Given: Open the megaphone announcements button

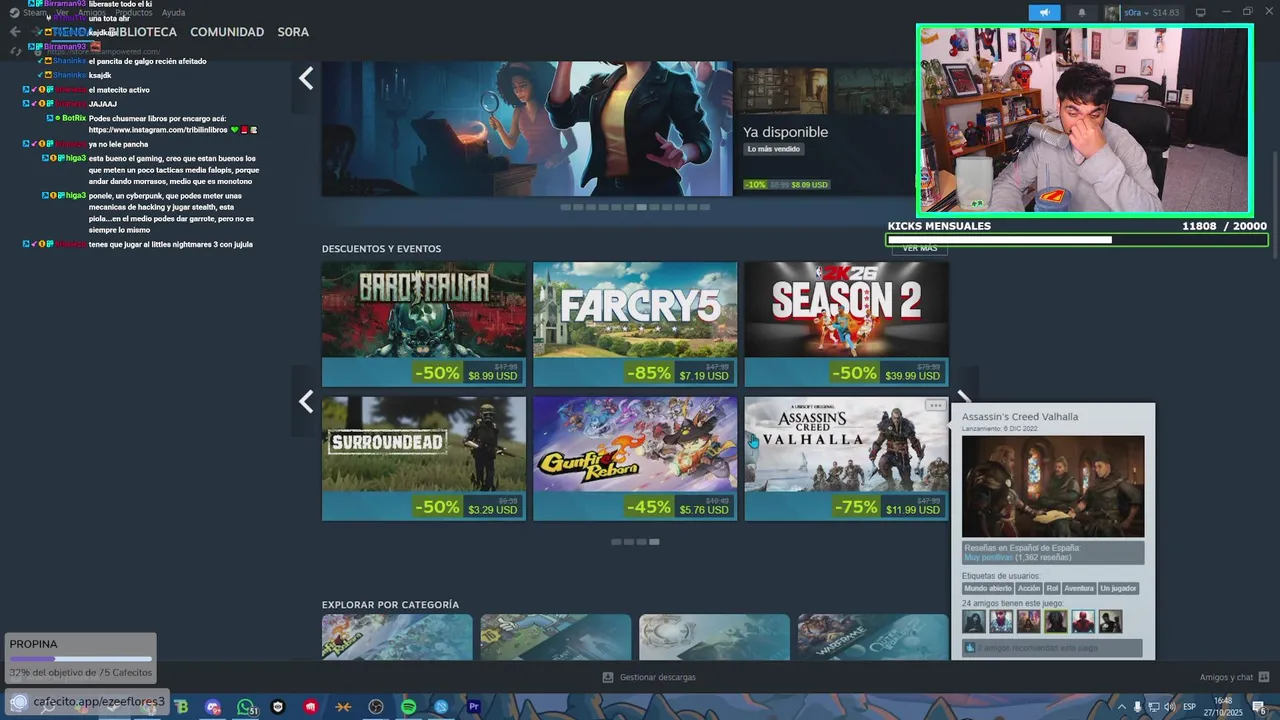Looking at the screenshot, I should click(x=1044, y=13).
